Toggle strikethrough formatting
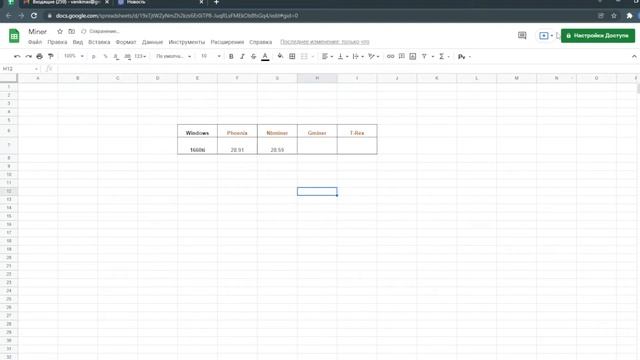This screenshot has width=640, height=360. tap(253, 56)
